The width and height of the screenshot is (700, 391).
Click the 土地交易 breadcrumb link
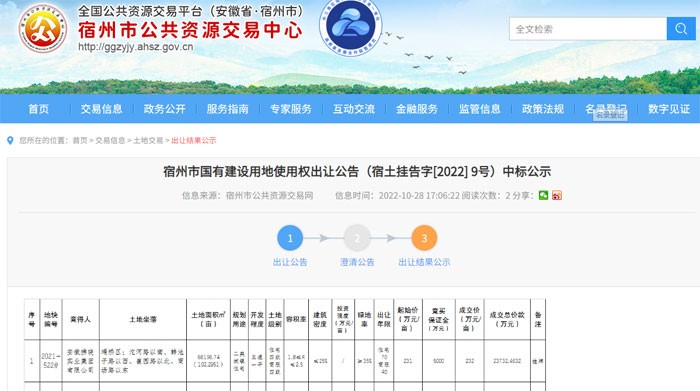click(148, 141)
